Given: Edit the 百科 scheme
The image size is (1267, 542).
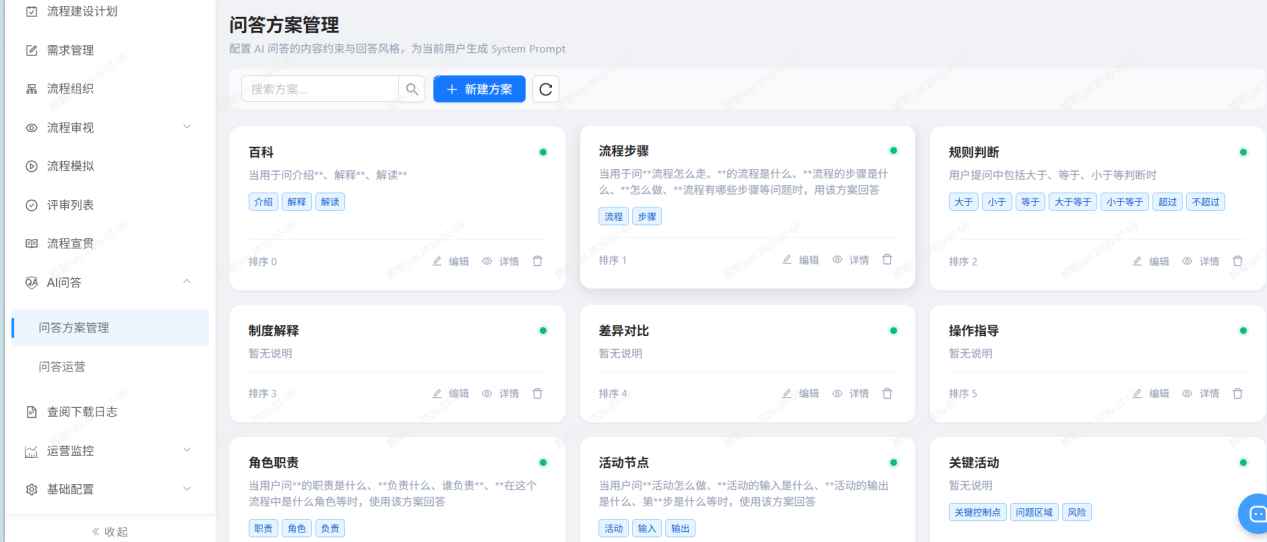Looking at the screenshot, I should 451,261.
